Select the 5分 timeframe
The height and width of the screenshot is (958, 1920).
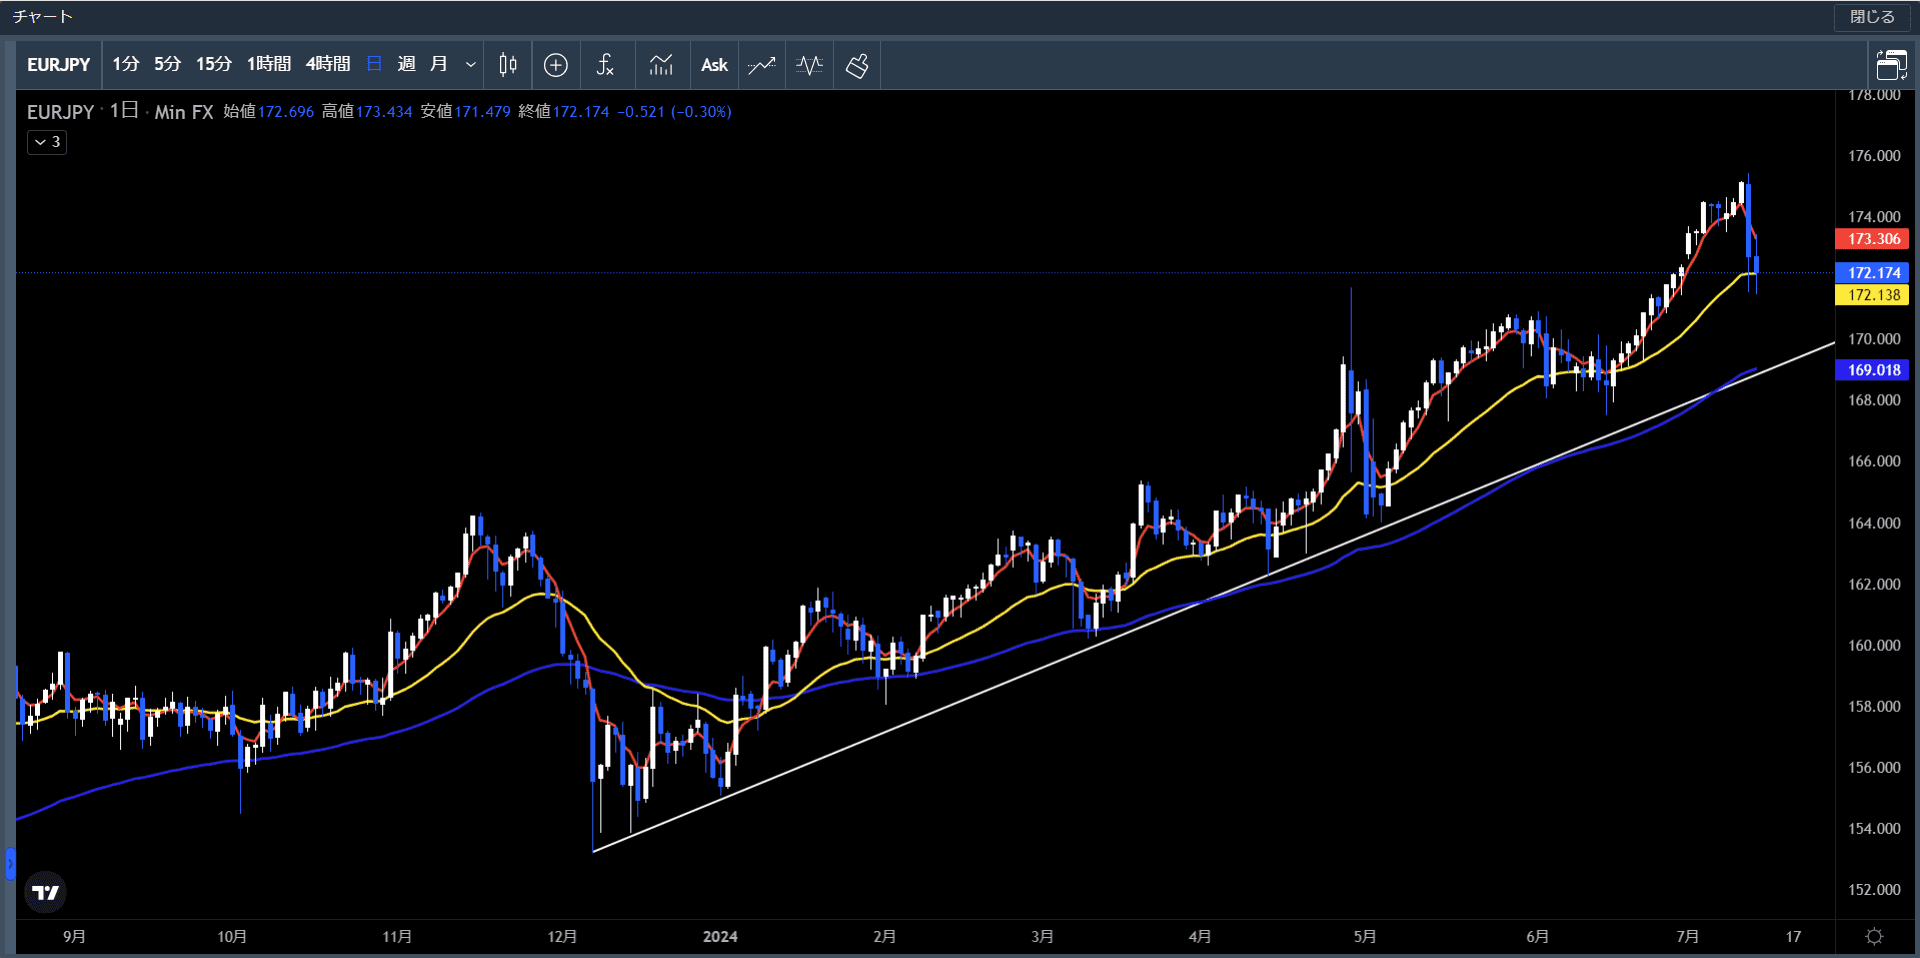(x=167, y=64)
